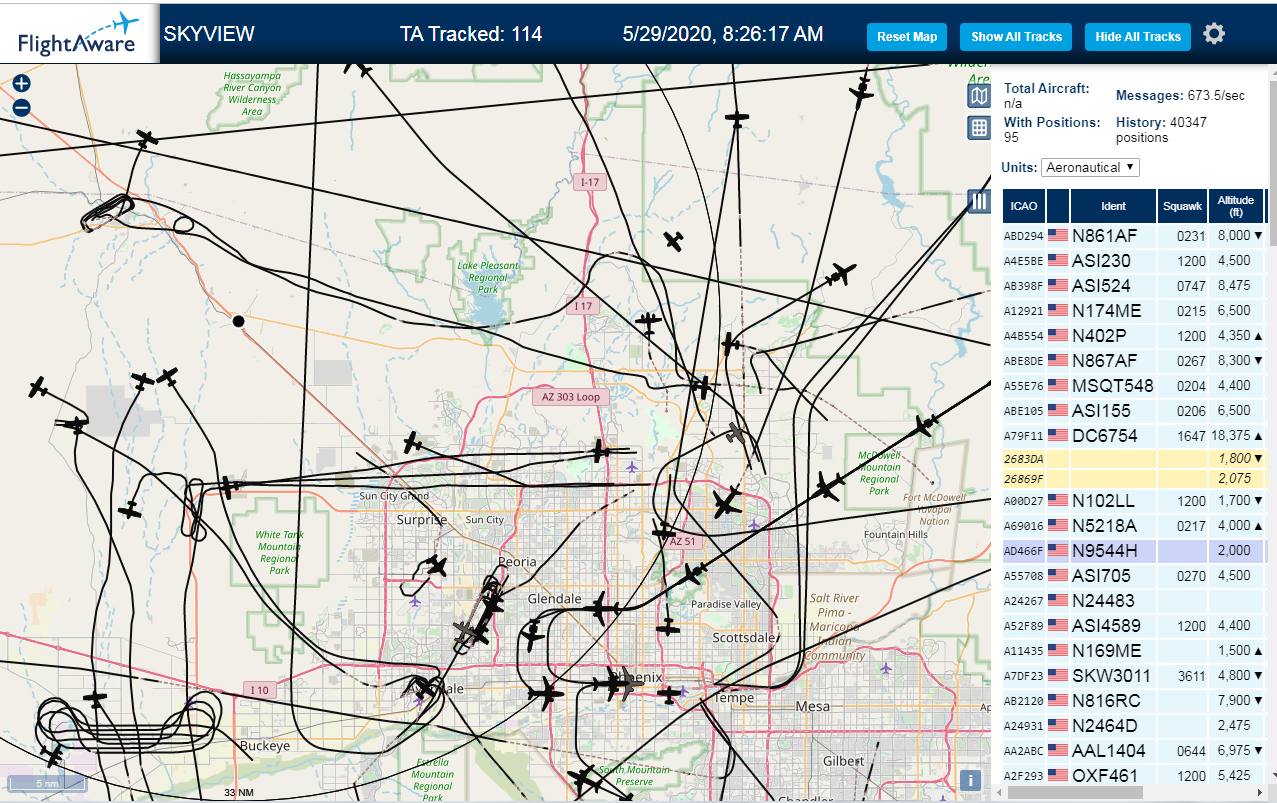Open the settings gear icon
Screen dimensions: 1277x803
(1214, 34)
